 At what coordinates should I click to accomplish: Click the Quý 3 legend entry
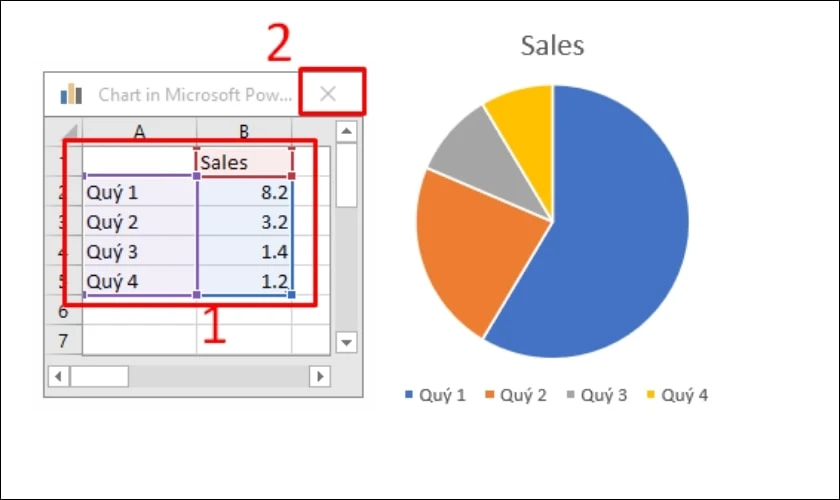(597, 395)
